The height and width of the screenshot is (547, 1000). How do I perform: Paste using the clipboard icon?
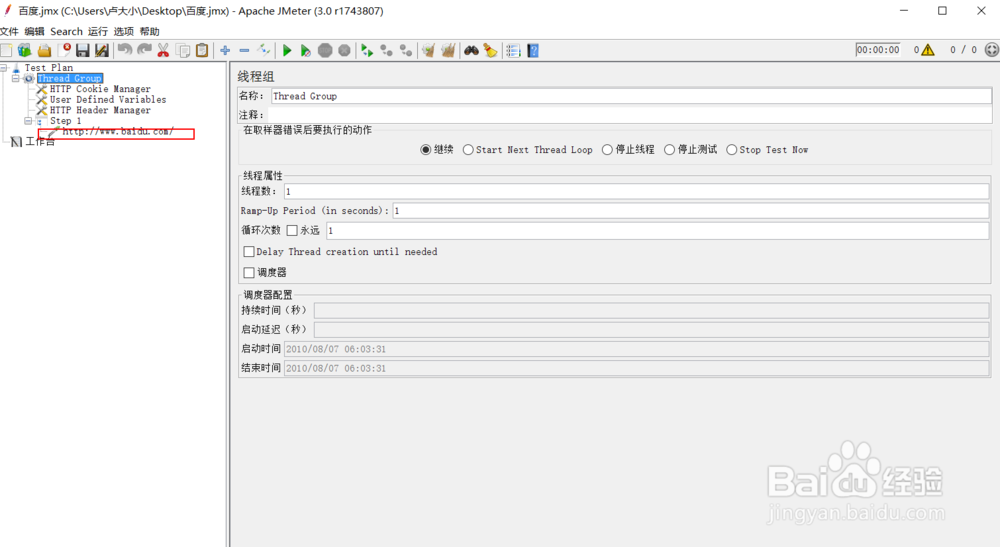202,50
